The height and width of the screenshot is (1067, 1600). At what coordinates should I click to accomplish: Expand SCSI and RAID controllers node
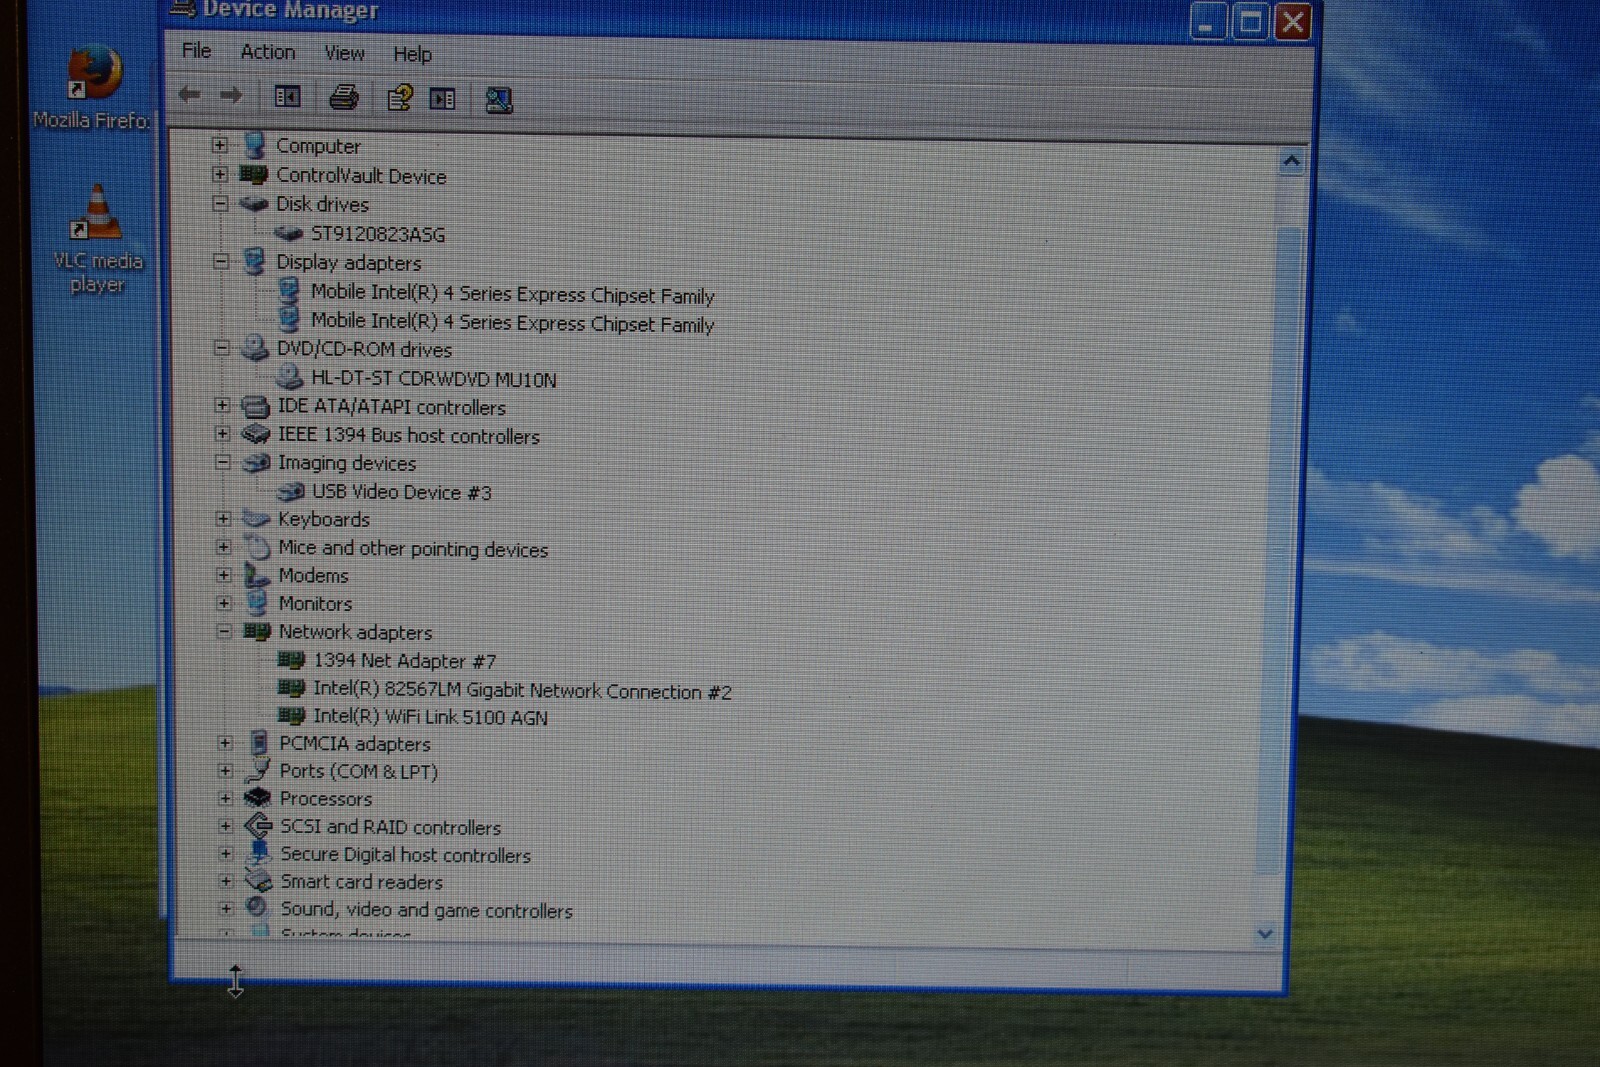(x=225, y=826)
